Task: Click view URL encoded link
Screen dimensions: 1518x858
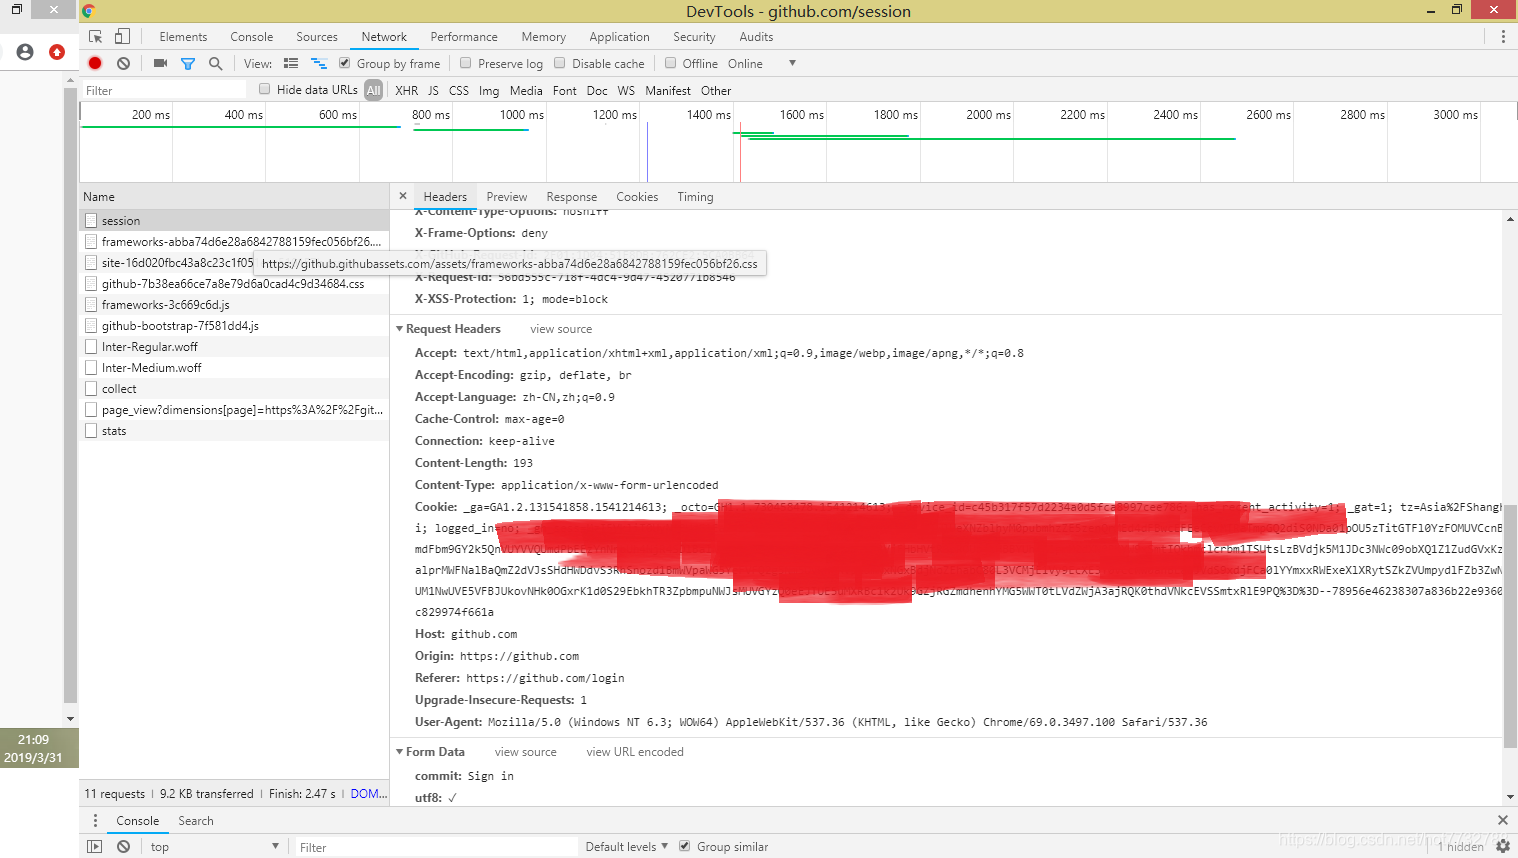Action: (x=635, y=752)
